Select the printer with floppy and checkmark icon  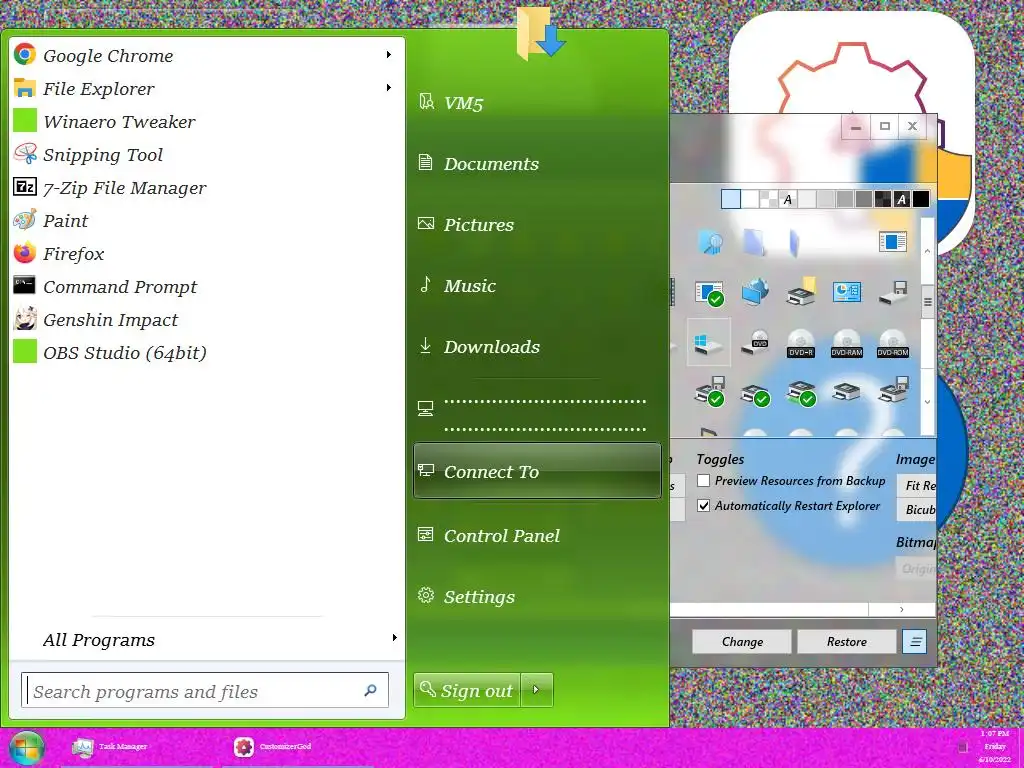tap(709, 391)
